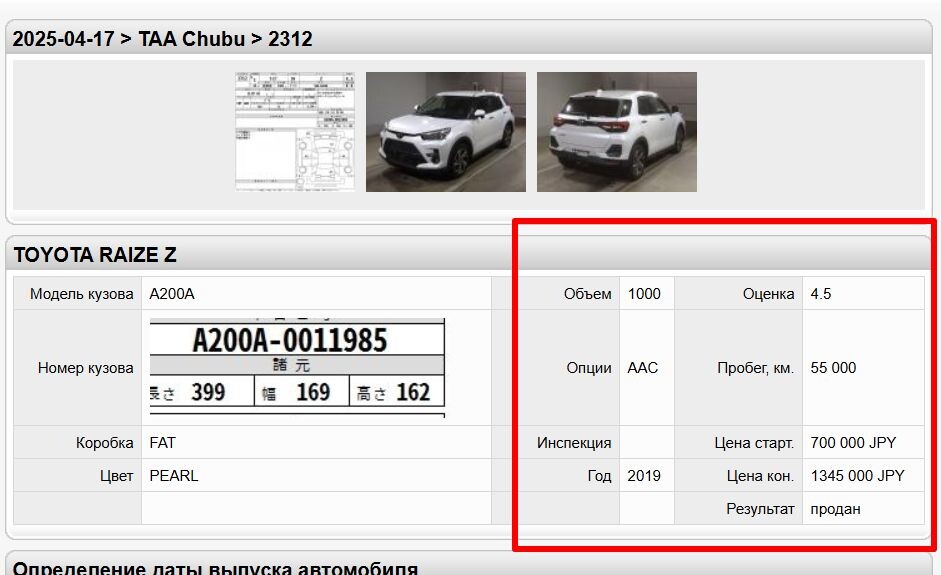Select the color value 'PEARL'

(174, 476)
